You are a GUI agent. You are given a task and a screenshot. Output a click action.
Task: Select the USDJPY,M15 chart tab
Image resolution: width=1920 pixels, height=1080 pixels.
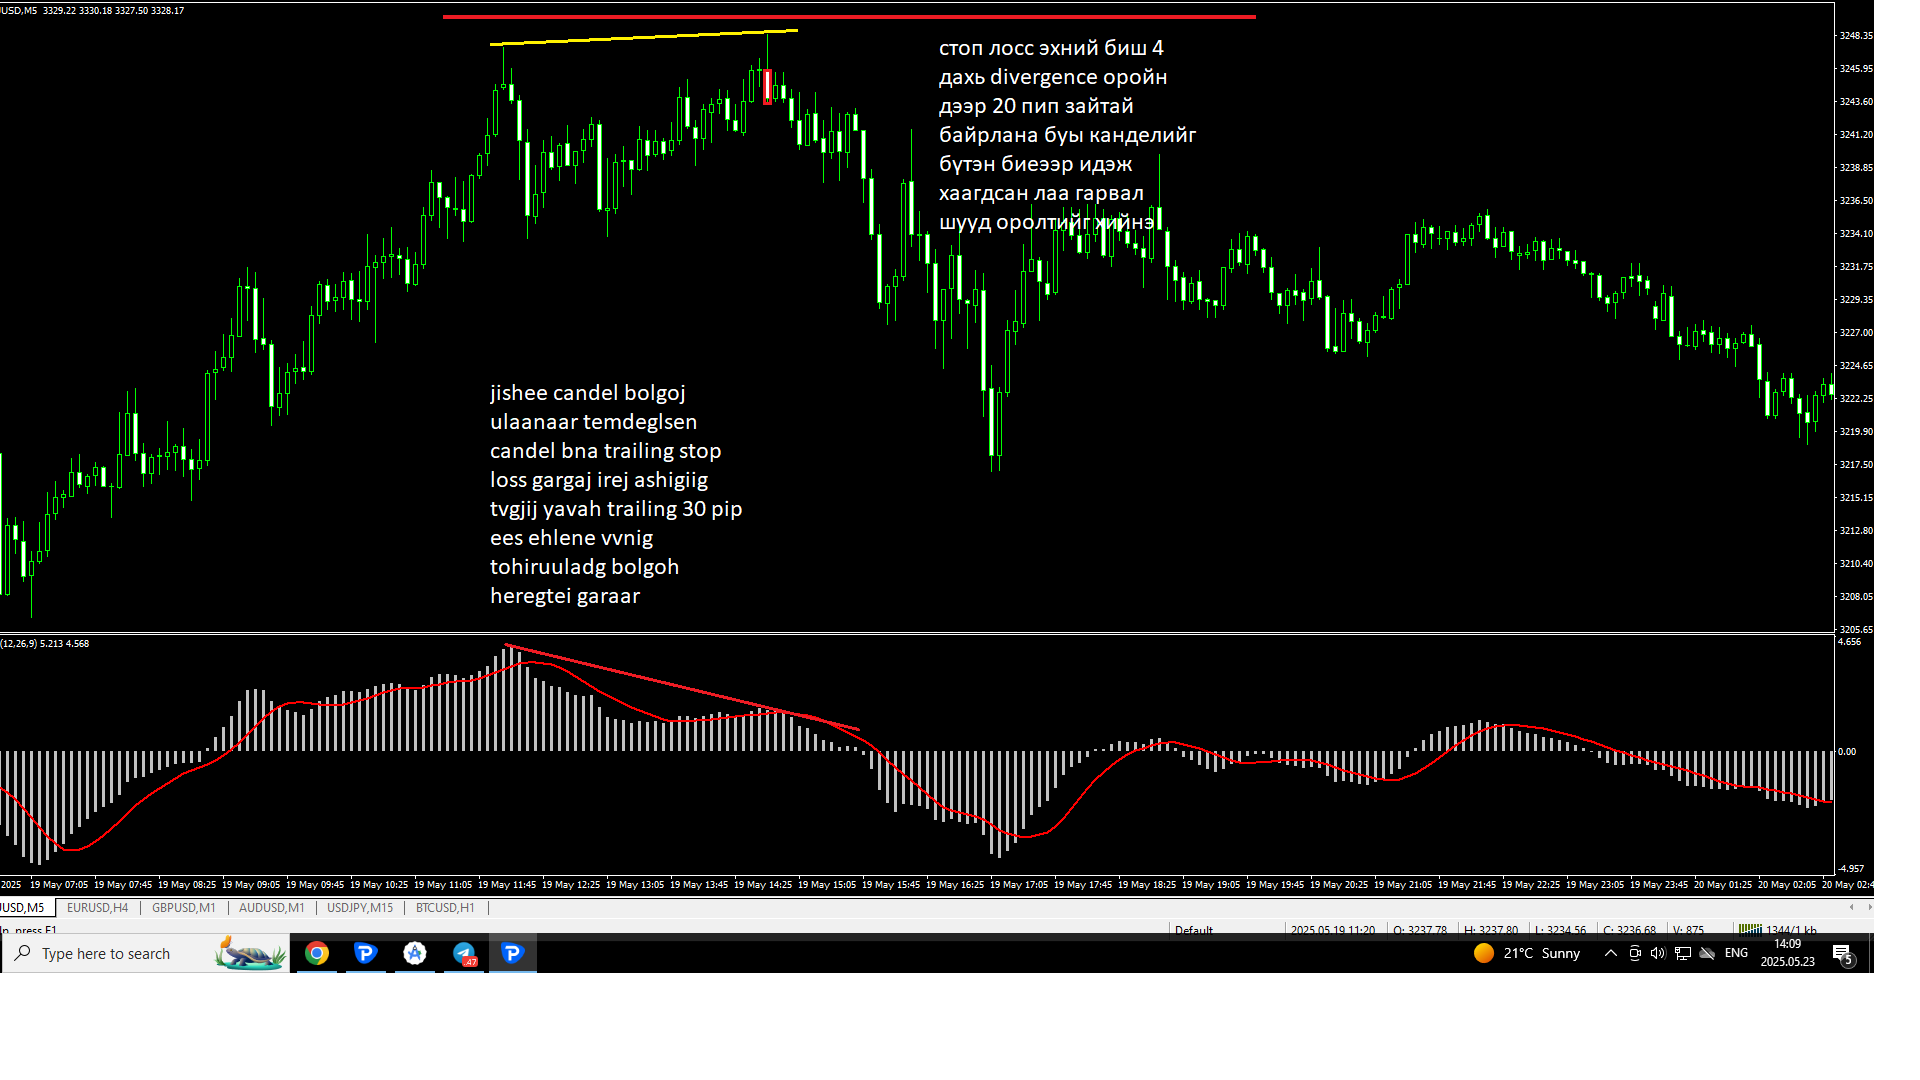pos(359,907)
